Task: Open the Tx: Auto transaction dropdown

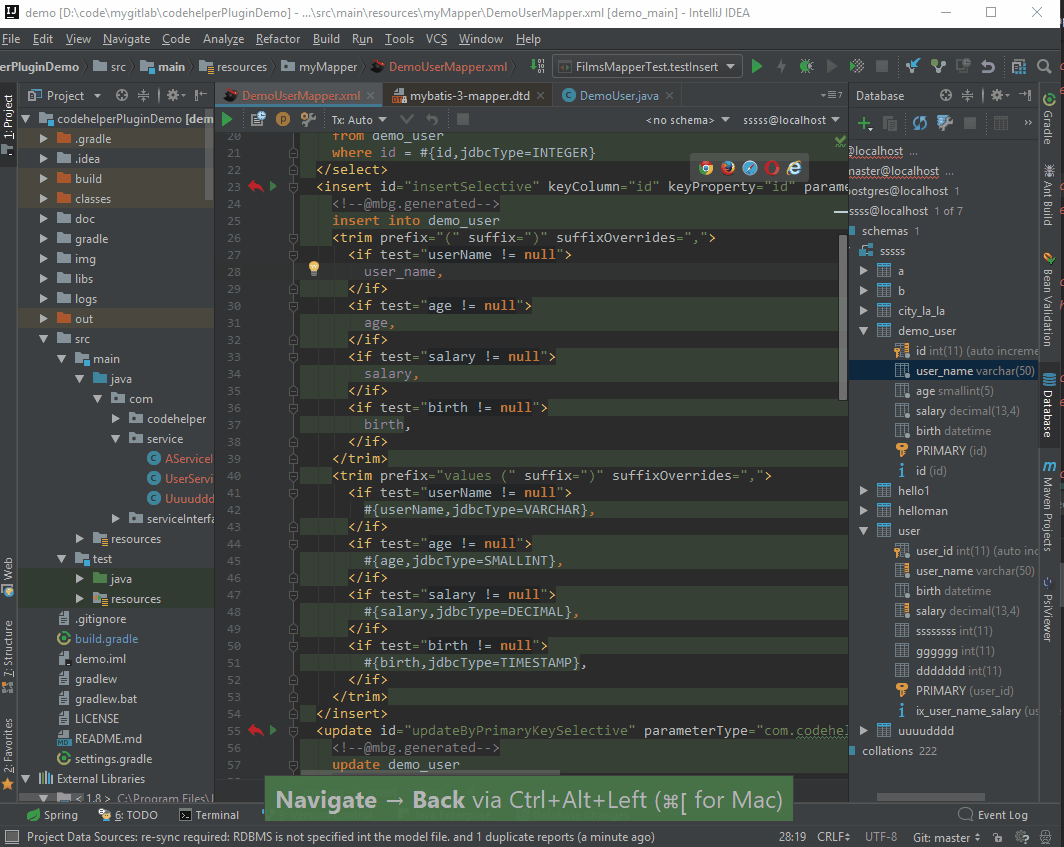Action: click(x=359, y=119)
